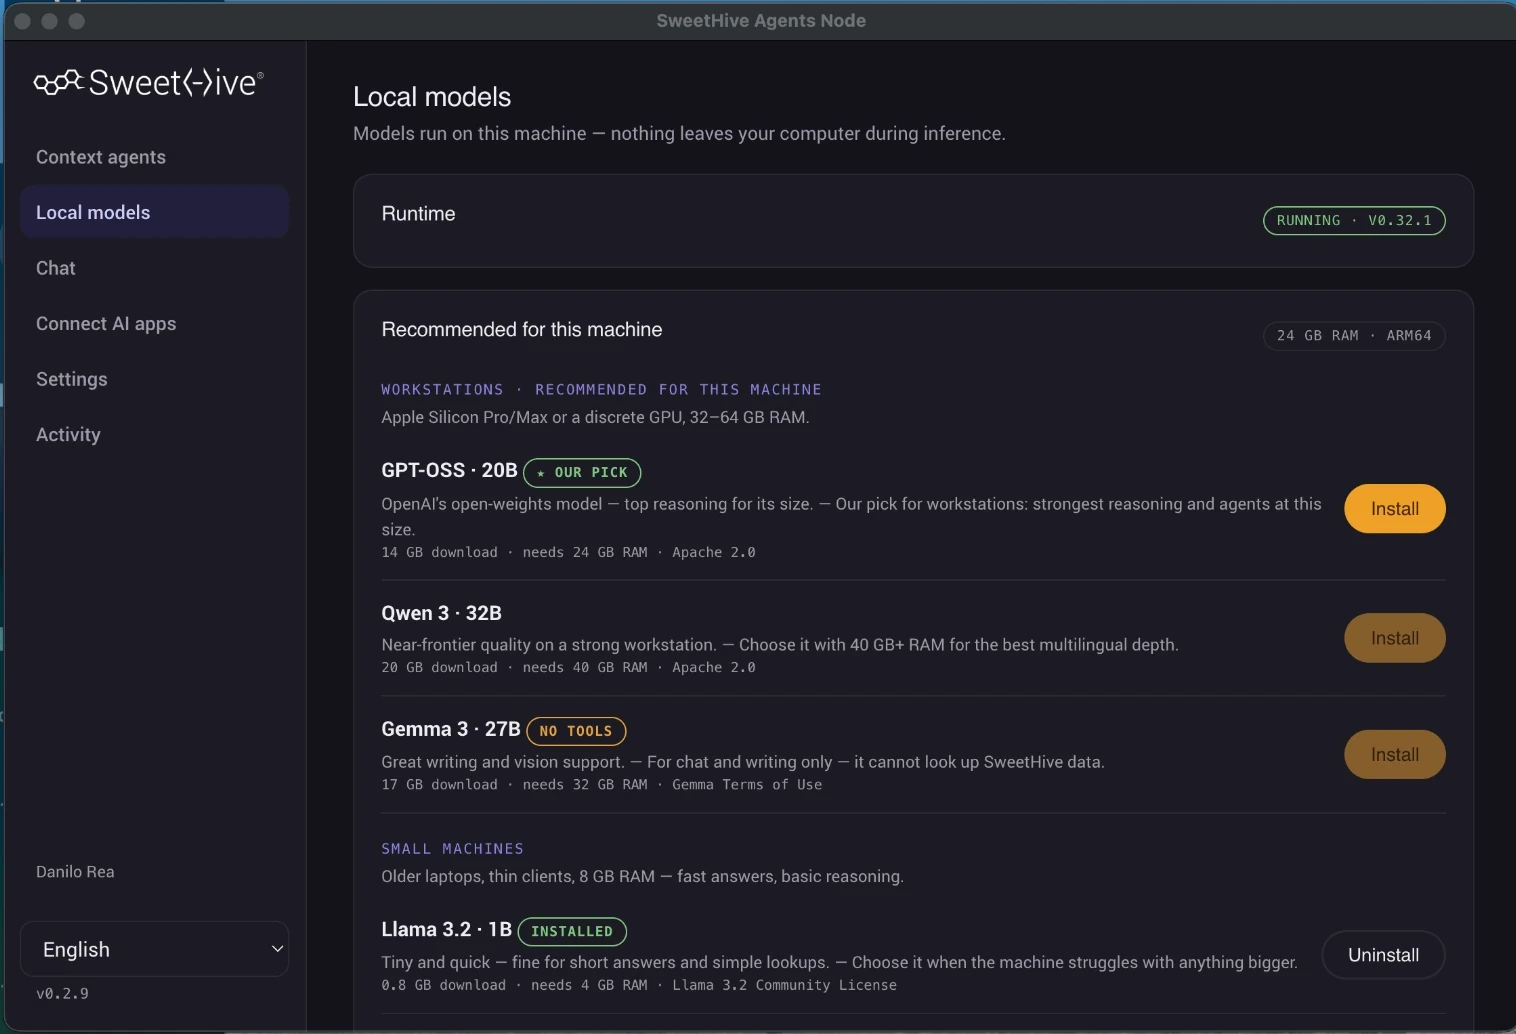1516x1034 pixels.
Task: Click the 24 GB RAM ARM64 badge
Action: (x=1354, y=336)
